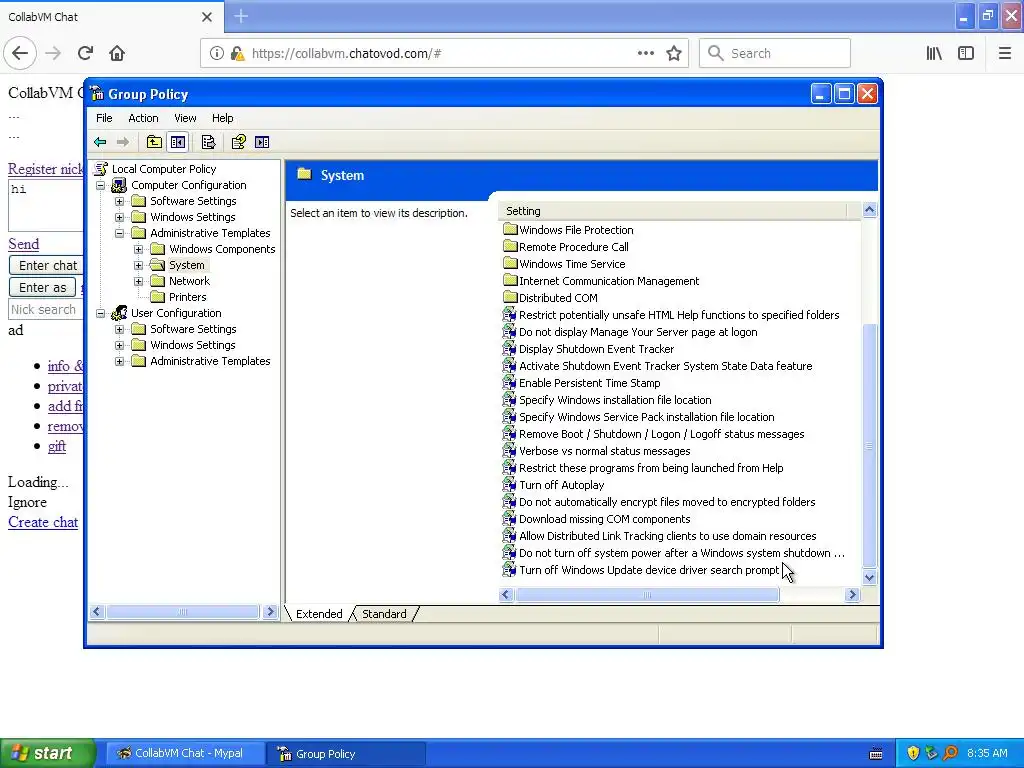Screen dimensions: 1024x768
Task: Click the Up one level folder icon
Action: [x=154, y=142]
